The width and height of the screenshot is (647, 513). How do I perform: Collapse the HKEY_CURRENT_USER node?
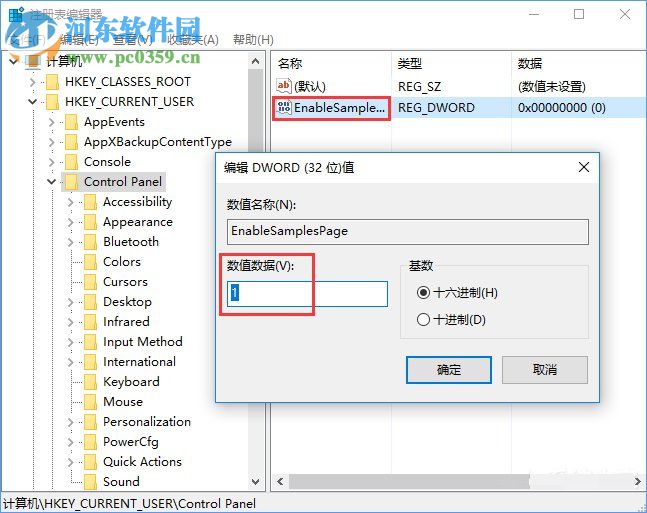coord(33,102)
